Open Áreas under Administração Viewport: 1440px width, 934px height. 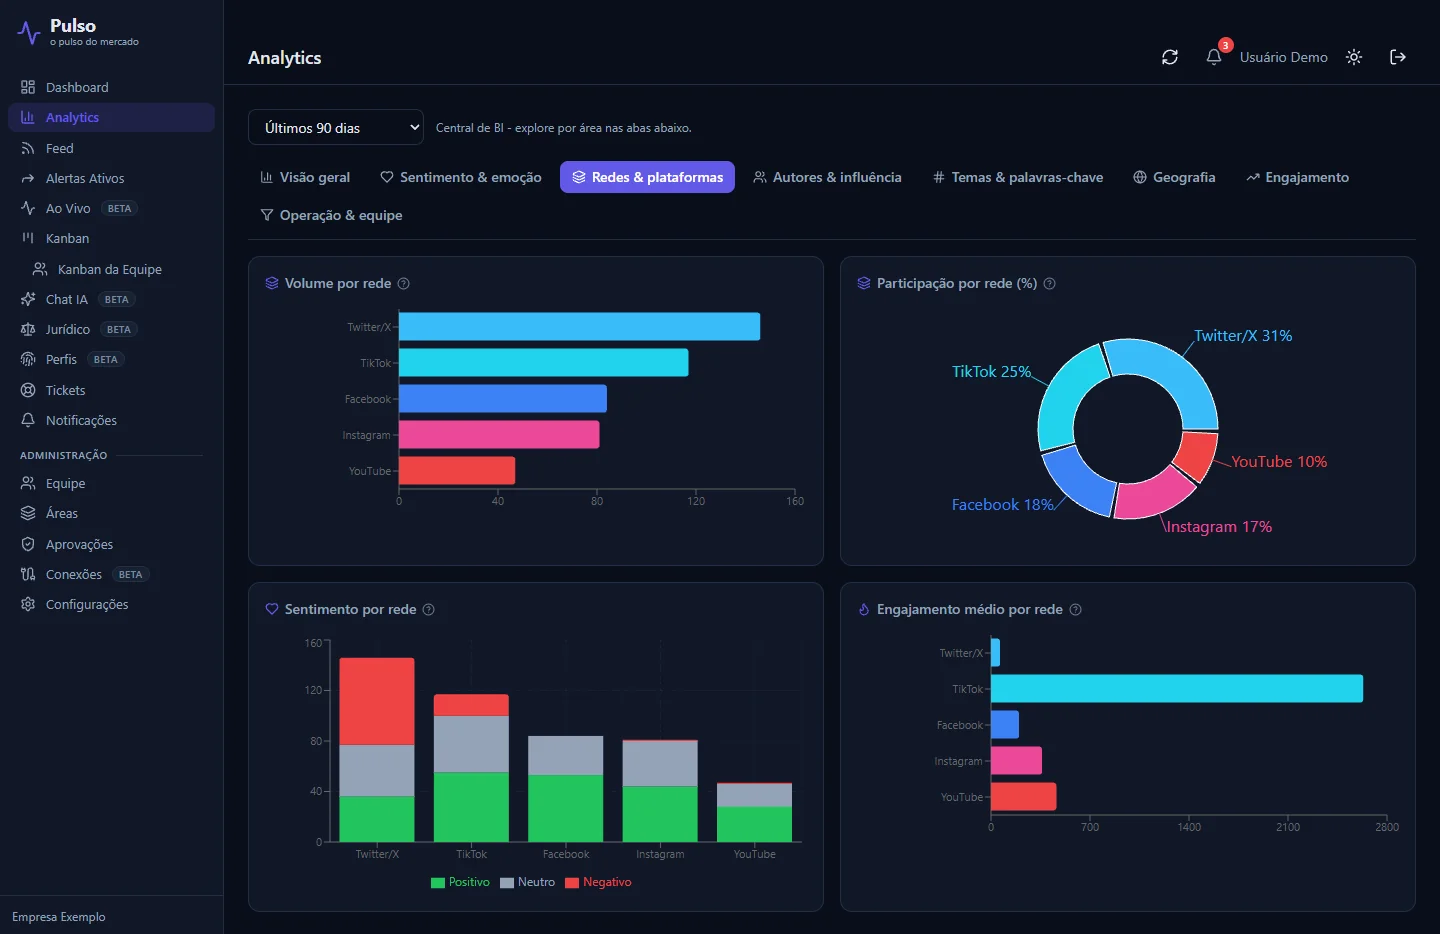coord(111,513)
